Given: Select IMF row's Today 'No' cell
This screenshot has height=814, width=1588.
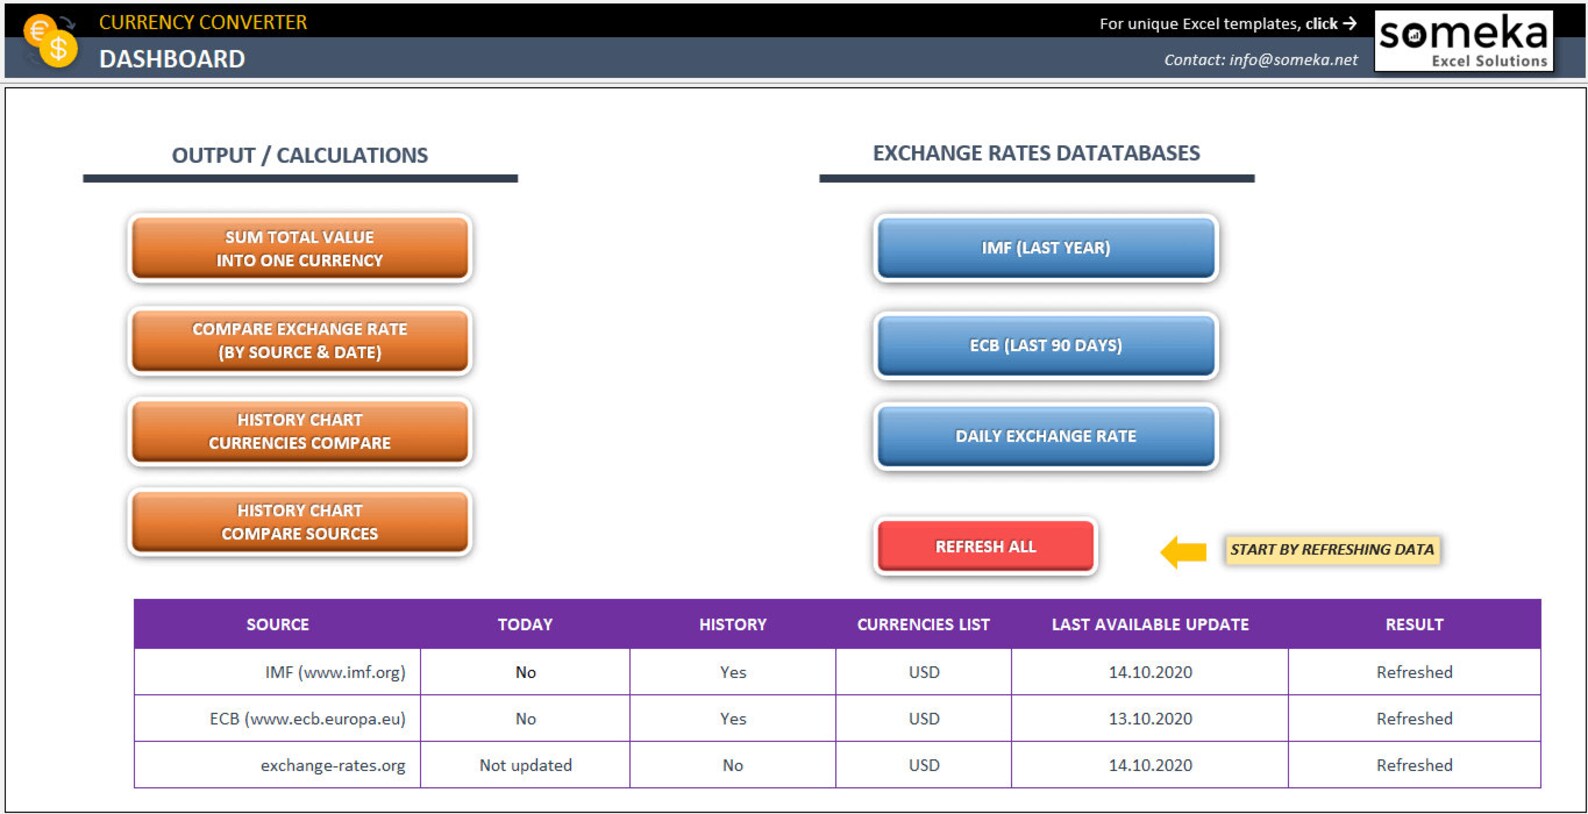Looking at the screenshot, I should click(x=525, y=672).
